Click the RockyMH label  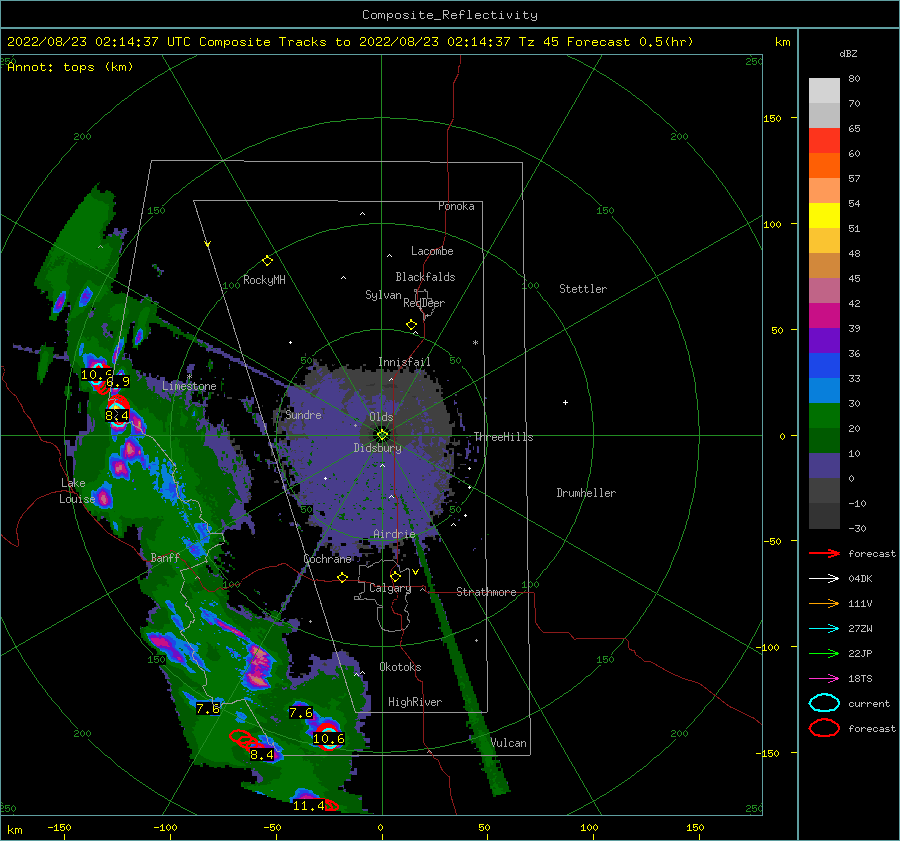point(264,280)
